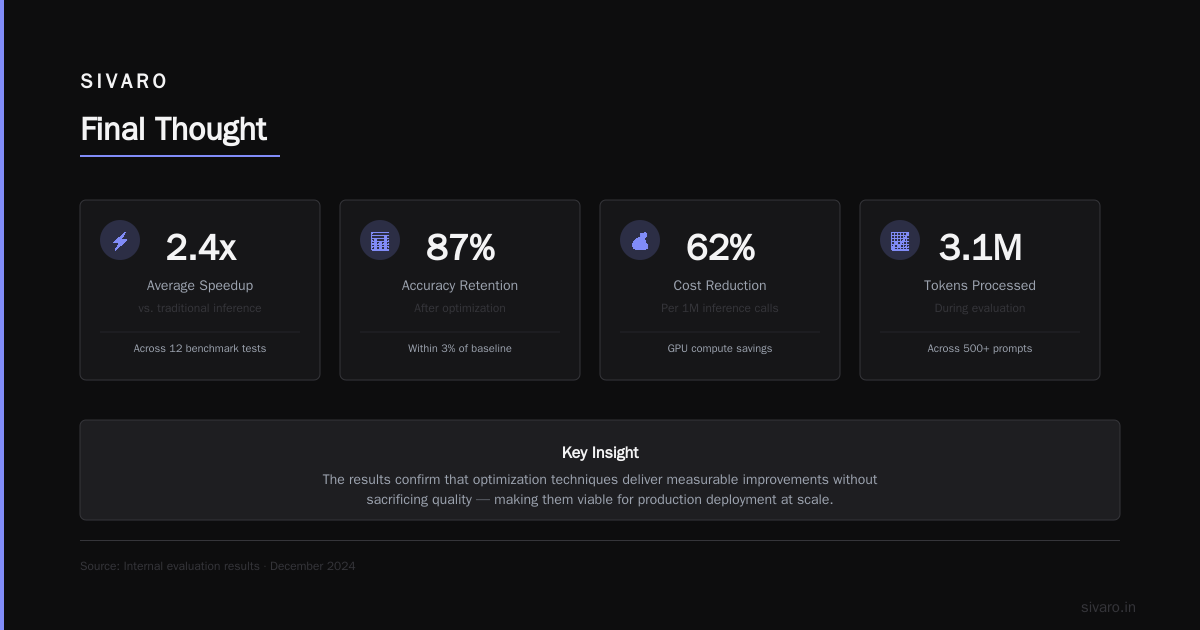The image size is (1200, 630).
Task: Click the lightning bolt speedup icon
Action: [120, 240]
